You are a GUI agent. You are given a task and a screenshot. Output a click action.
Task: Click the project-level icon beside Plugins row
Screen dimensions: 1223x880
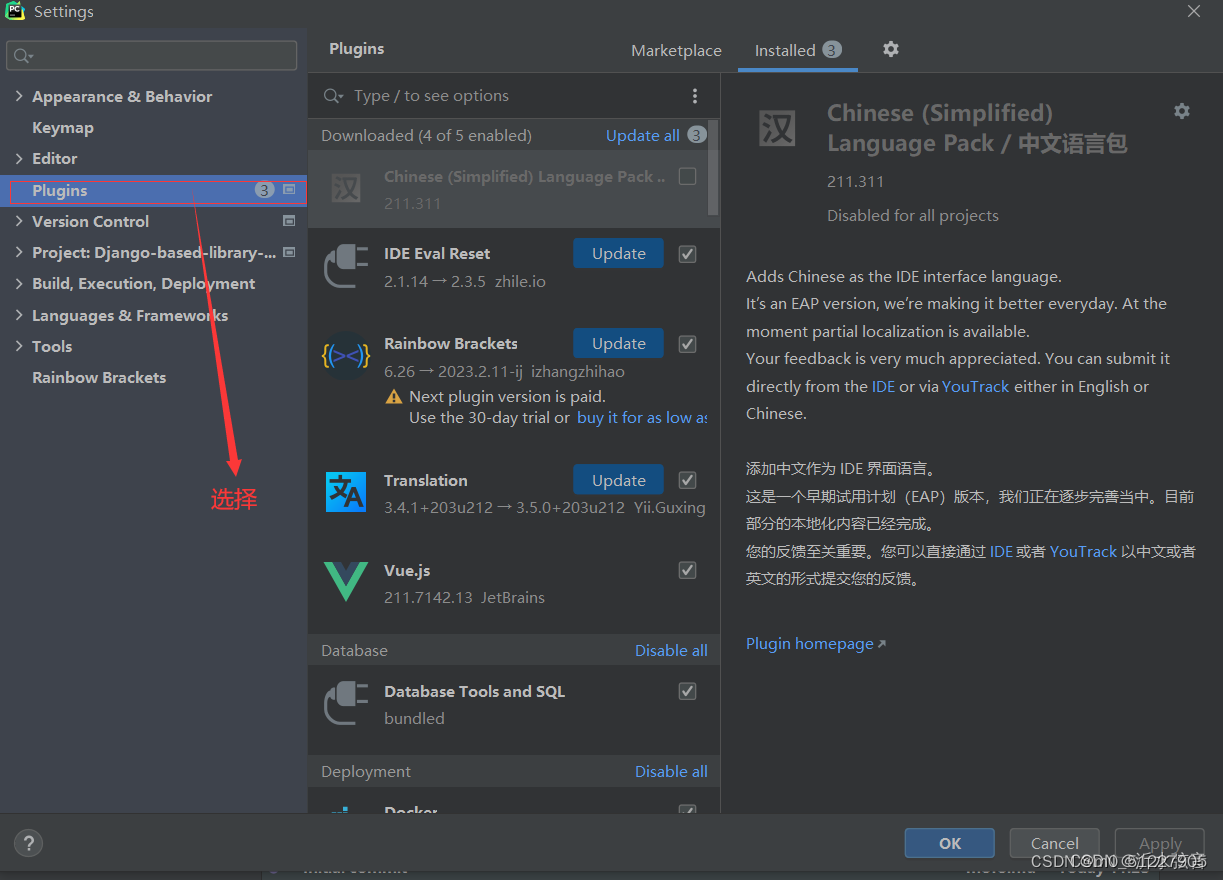pyautogui.click(x=289, y=189)
